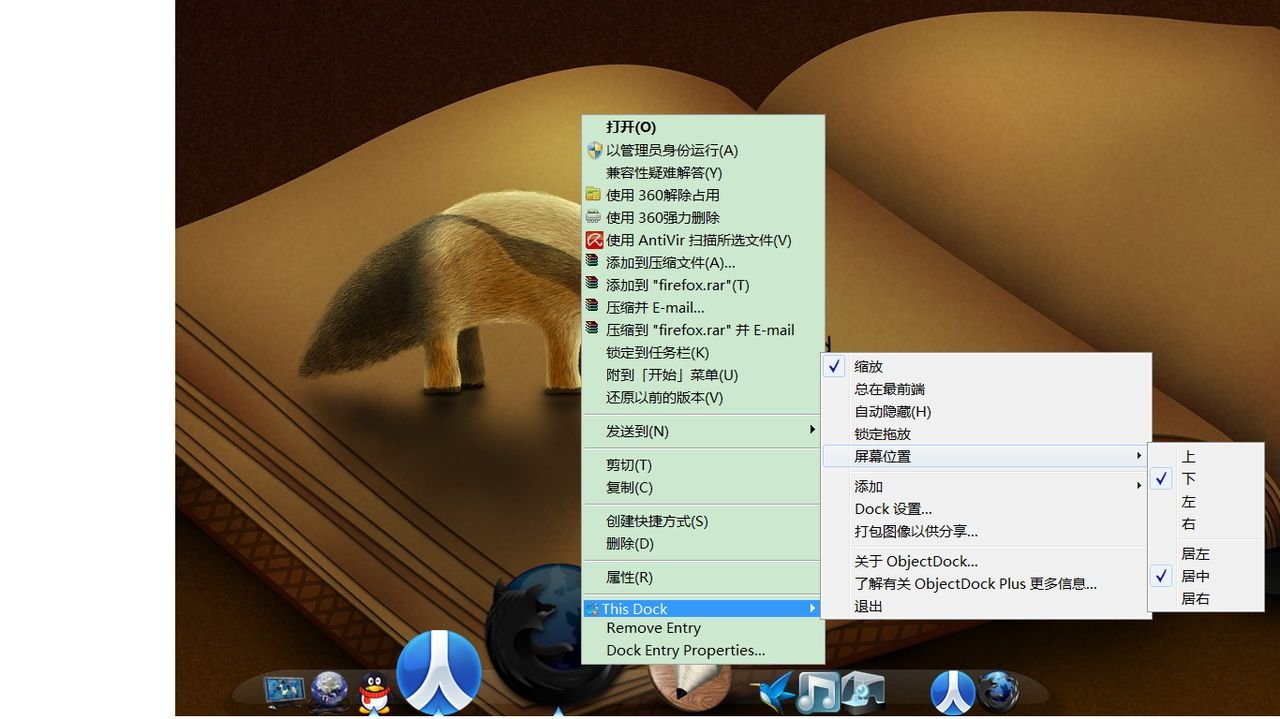Choose 居左 dock alignment
1280x719 pixels.
[1195, 553]
